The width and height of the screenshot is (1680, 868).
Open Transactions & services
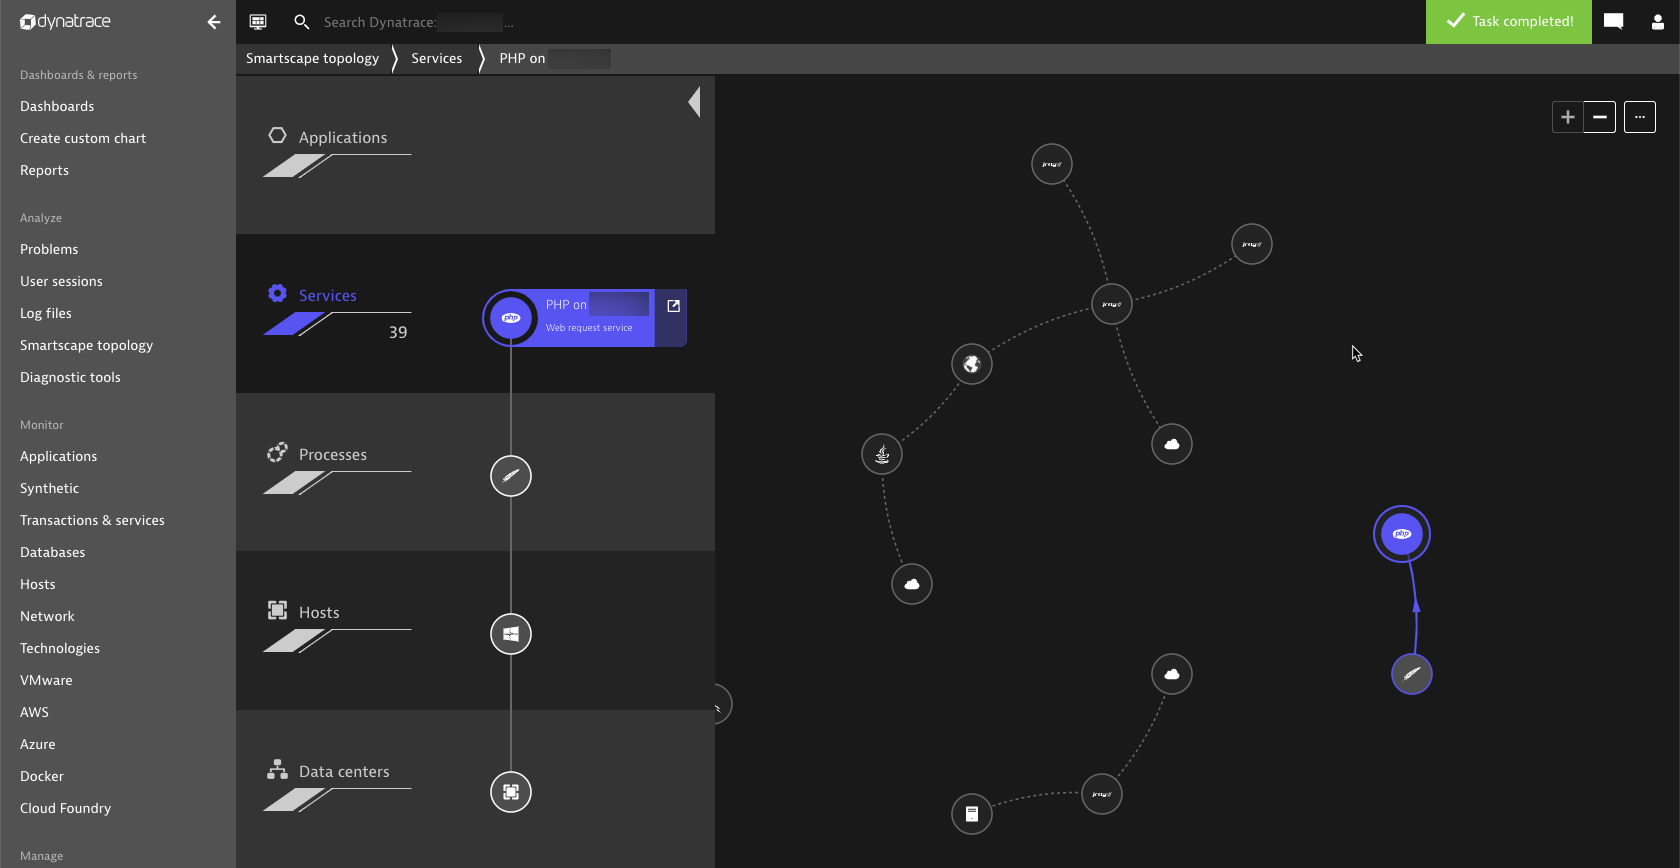tap(92, 520)
